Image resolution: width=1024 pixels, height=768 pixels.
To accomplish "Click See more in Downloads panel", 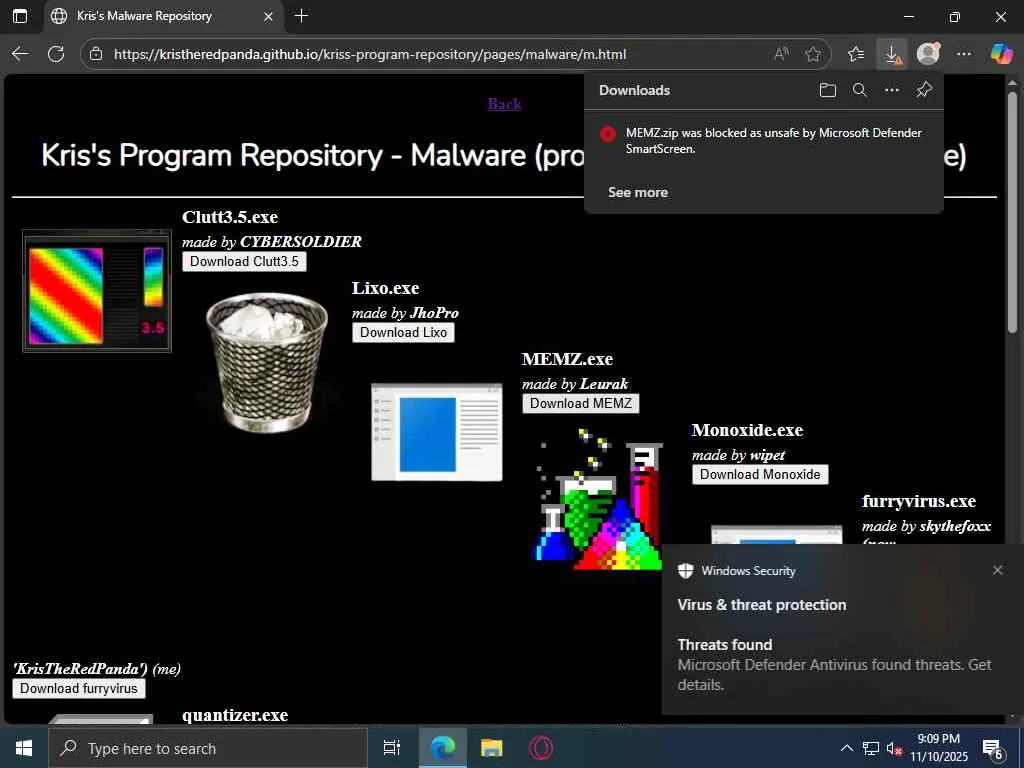I will [x=637, y=193].
